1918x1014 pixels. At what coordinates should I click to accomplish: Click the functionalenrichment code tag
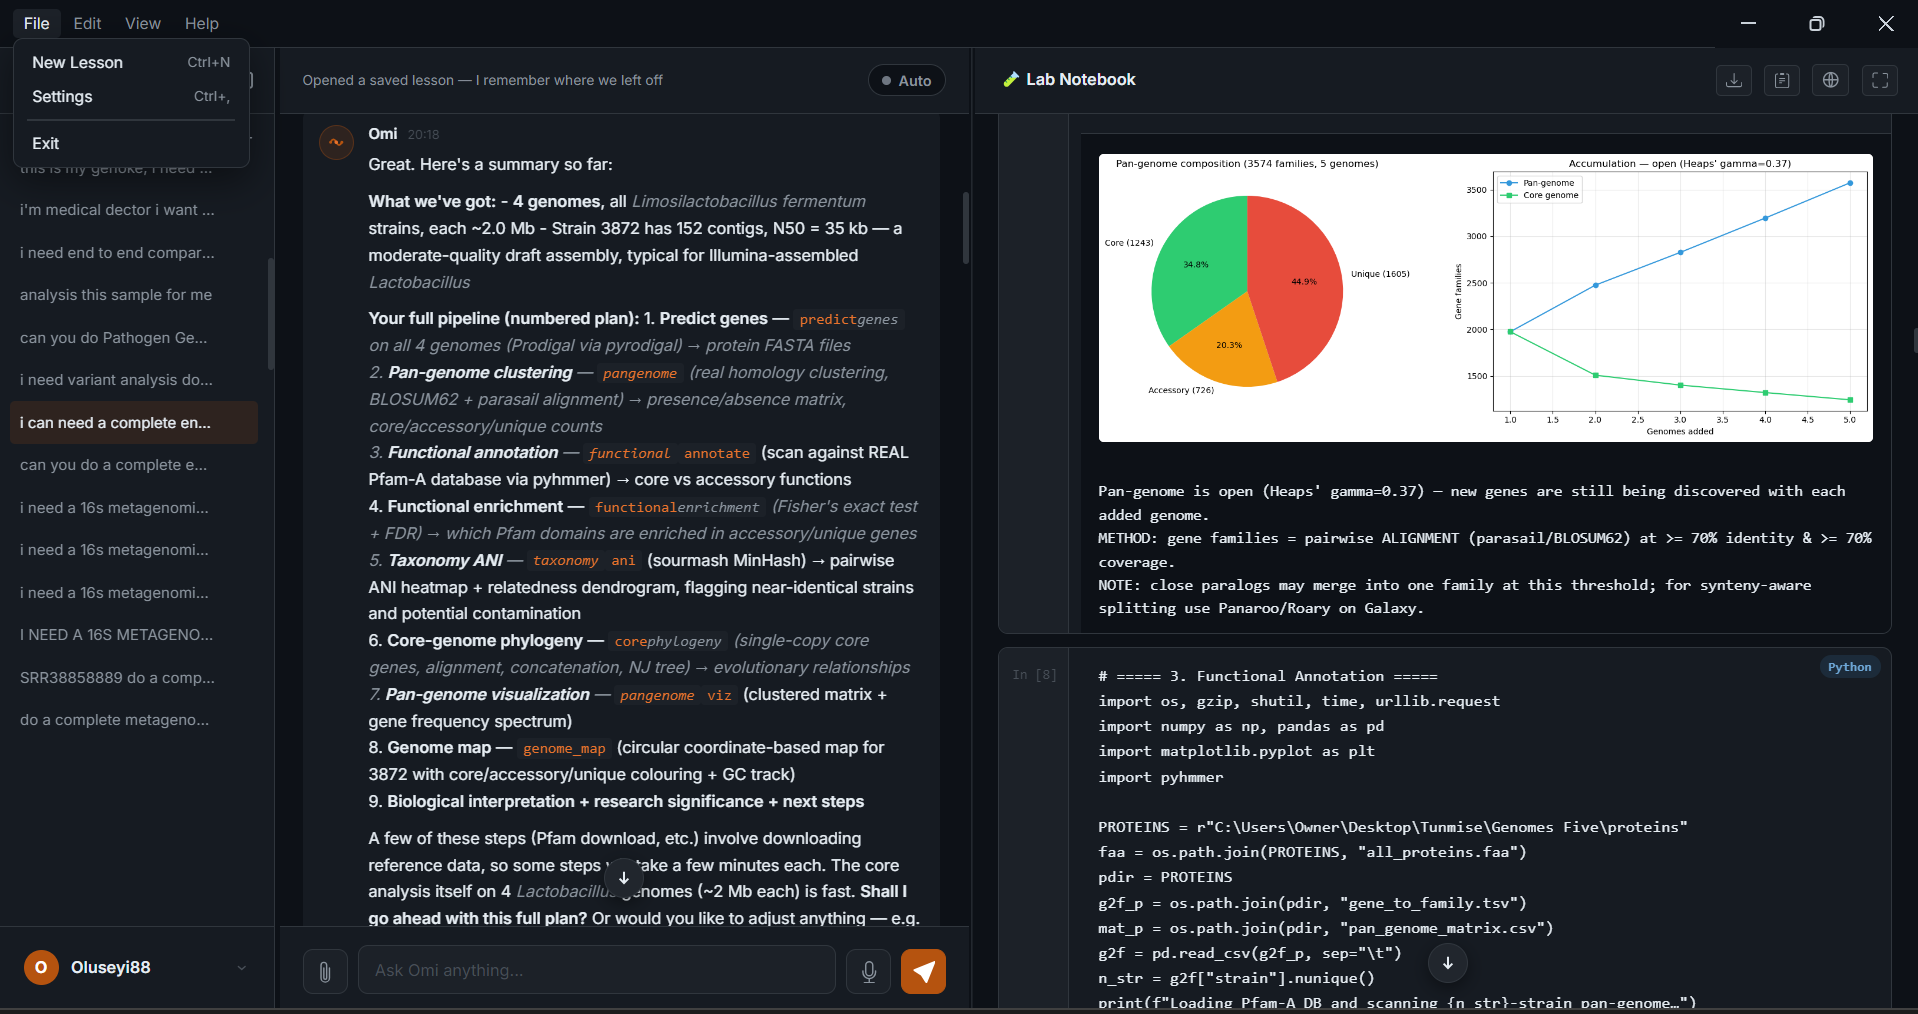coord(677,507)
